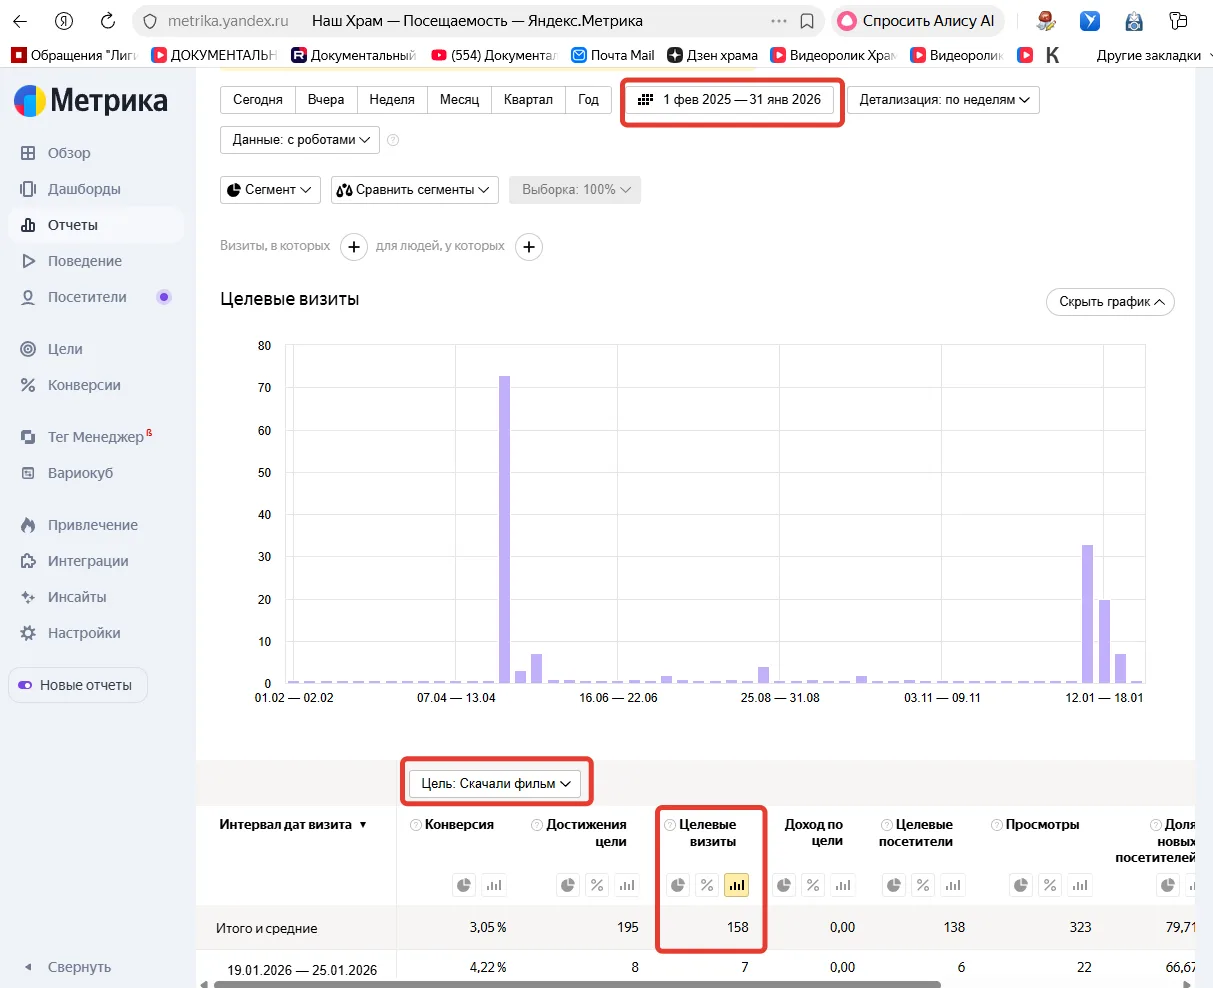The height and width of the screenshot is (988, 1213).
Task: Enable the bar chart for Просмотры column
Action: pyautogui.click(x=1078, y=885)
